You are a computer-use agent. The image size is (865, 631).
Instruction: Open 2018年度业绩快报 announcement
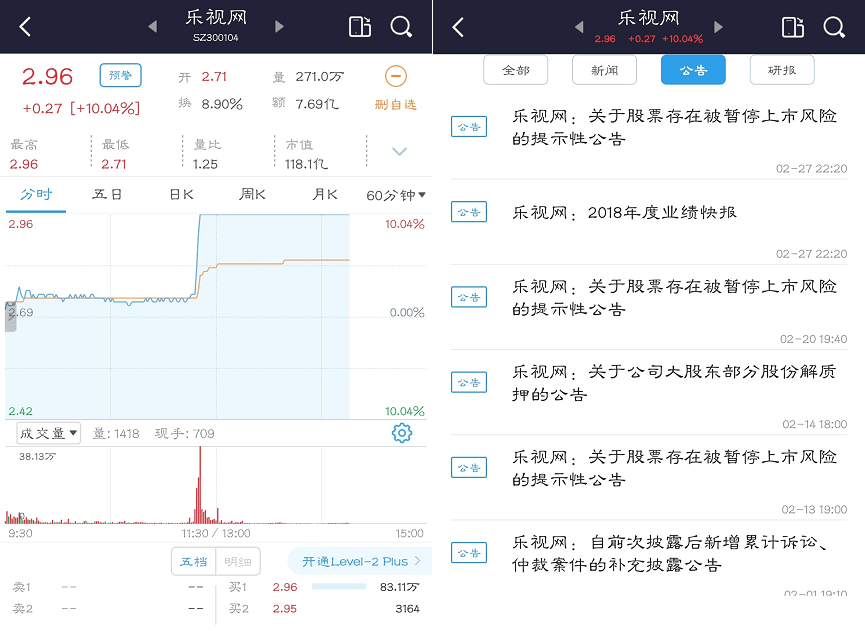649,222
